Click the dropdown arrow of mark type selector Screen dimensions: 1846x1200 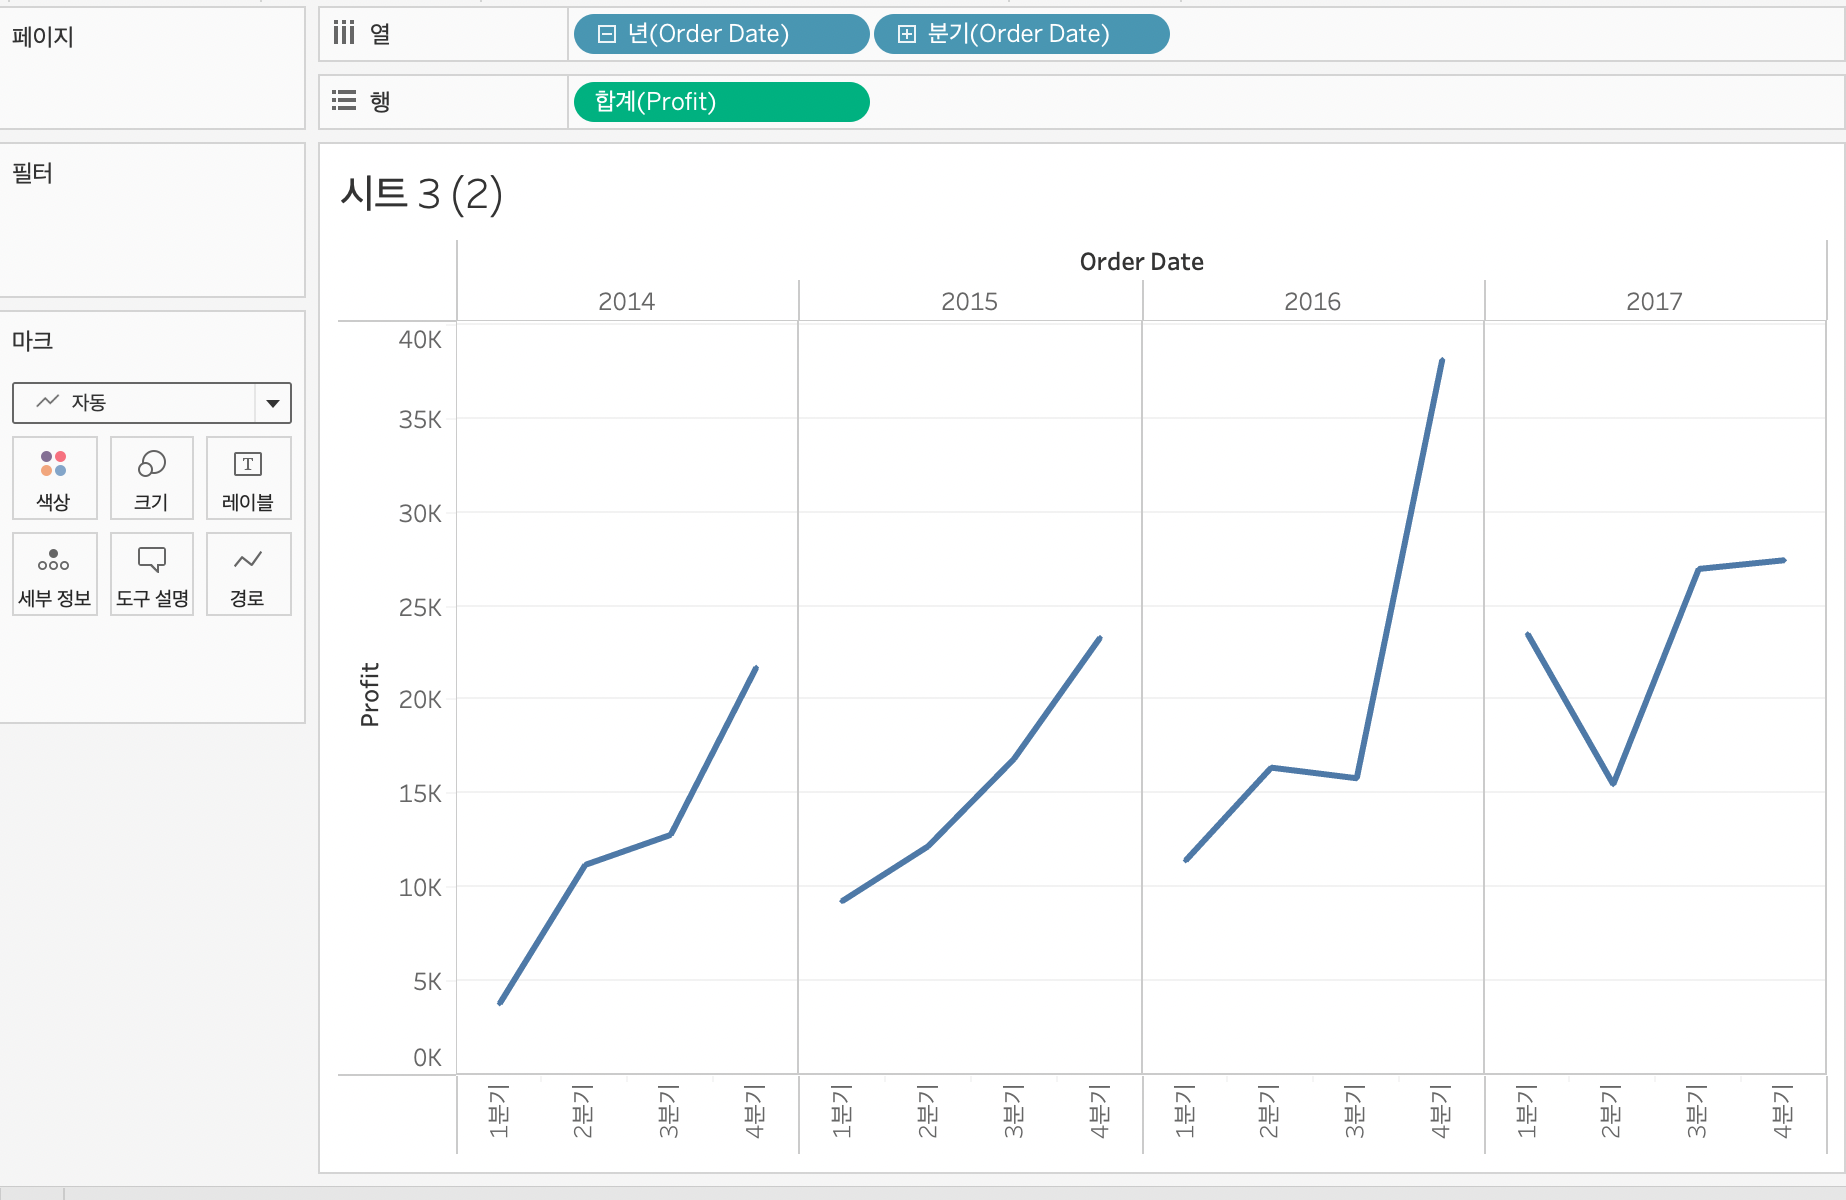point(272,403)
